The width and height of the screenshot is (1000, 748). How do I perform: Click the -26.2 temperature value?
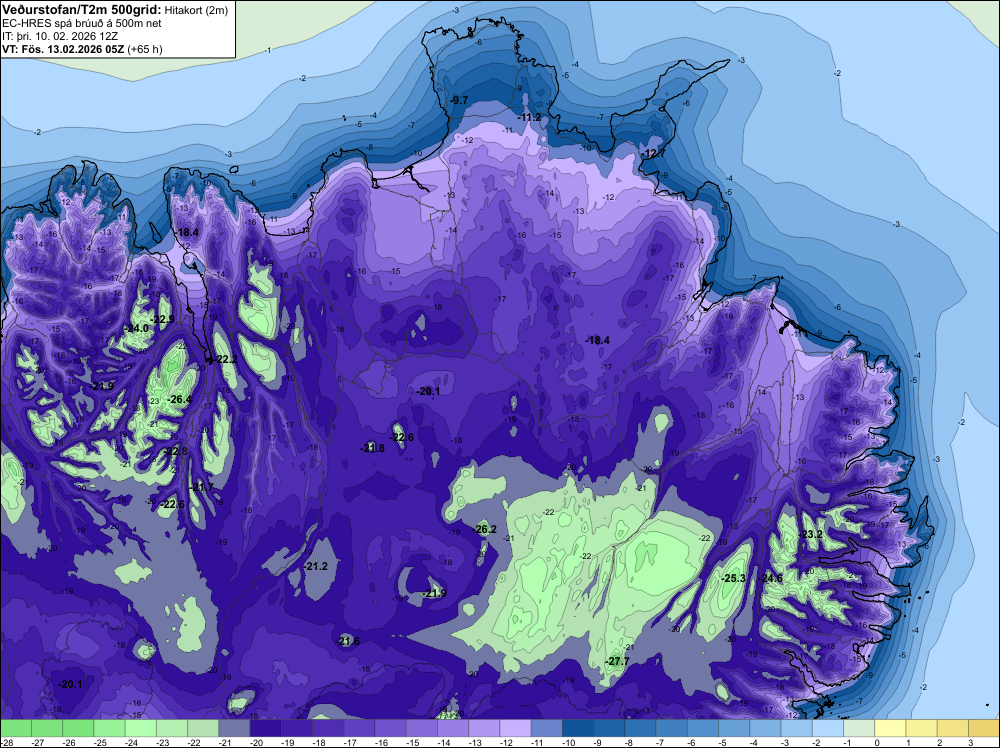pyautogui.click(x=485, y=529)
